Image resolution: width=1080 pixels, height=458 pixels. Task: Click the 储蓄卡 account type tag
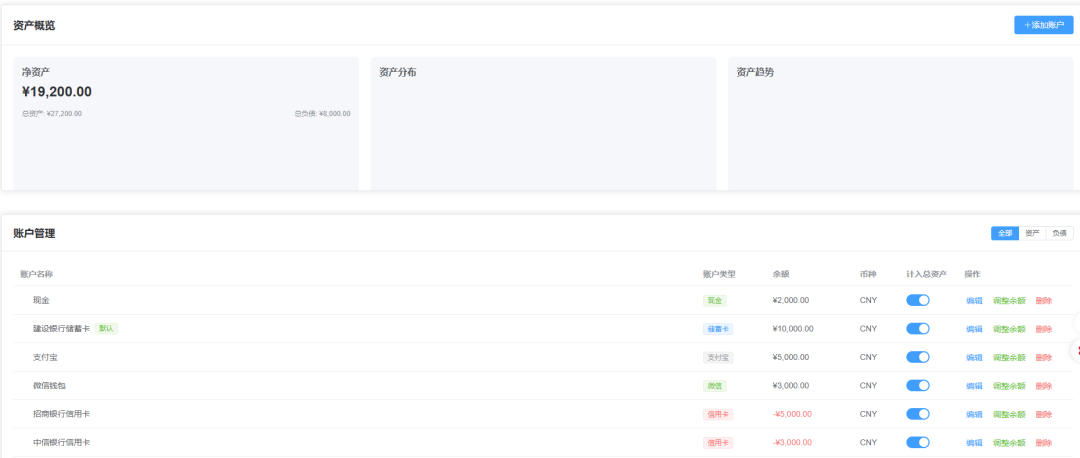click(x=718, y=329)
